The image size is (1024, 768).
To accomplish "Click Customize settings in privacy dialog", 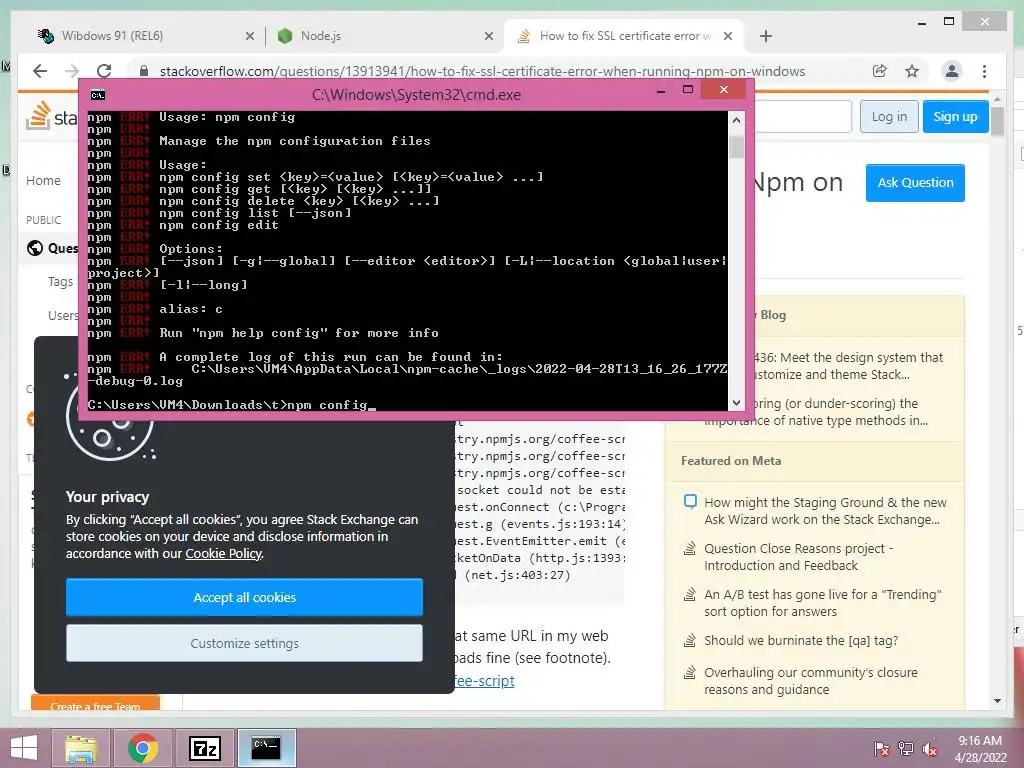I will pyautogui.click(x=244, y=643).
